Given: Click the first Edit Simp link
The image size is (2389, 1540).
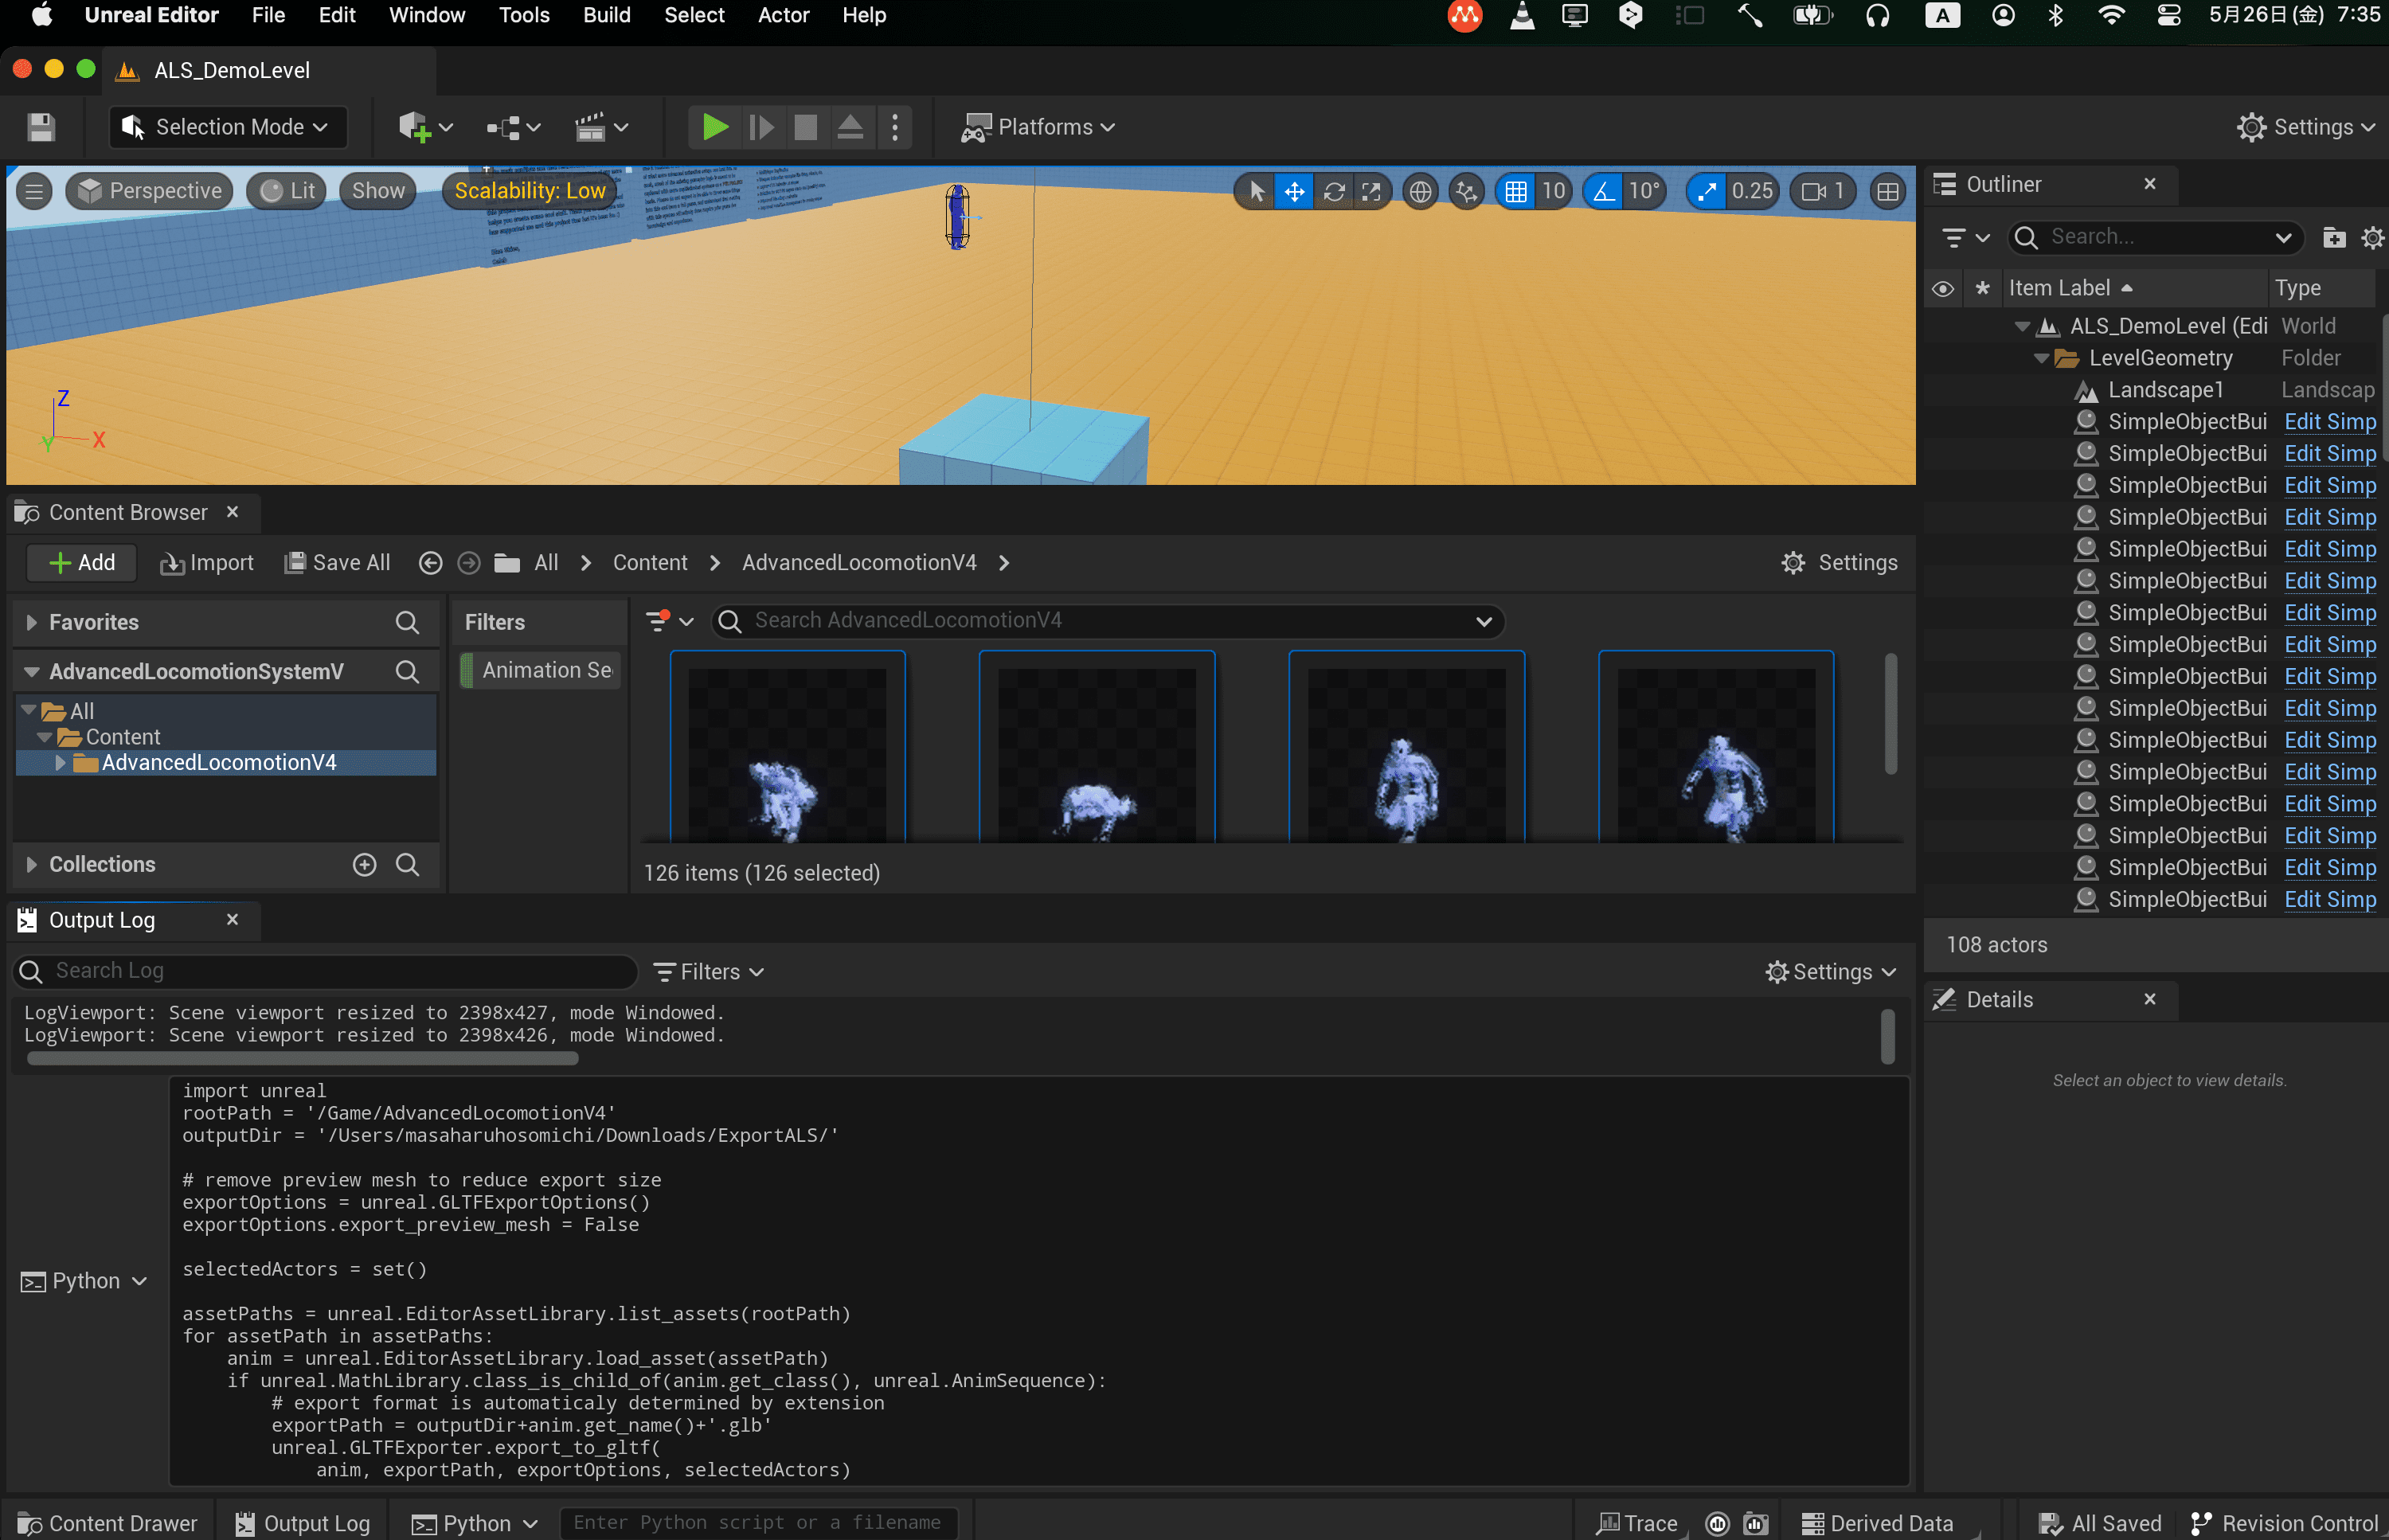Looking at the screenshot, I should (2329, 422).
